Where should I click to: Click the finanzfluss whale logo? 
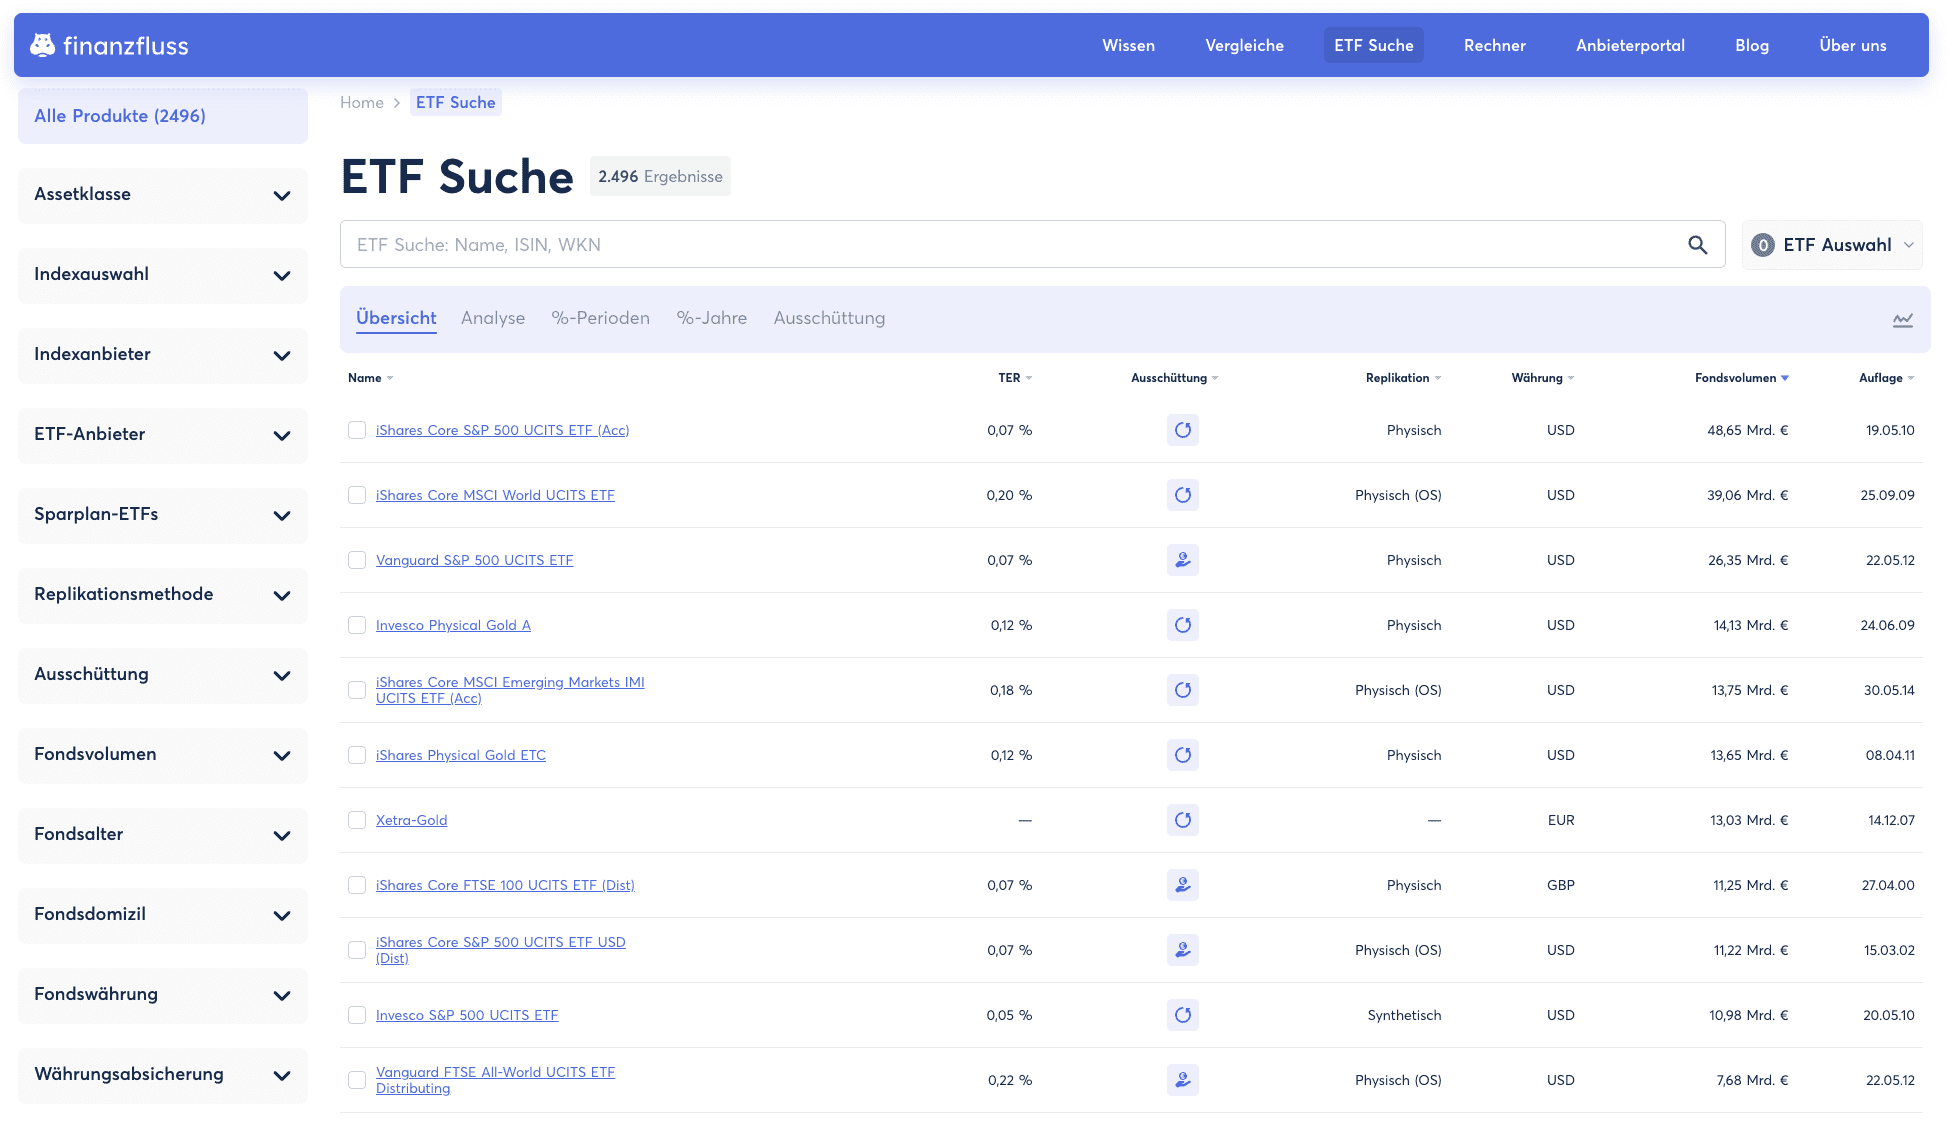coord(42,44)
